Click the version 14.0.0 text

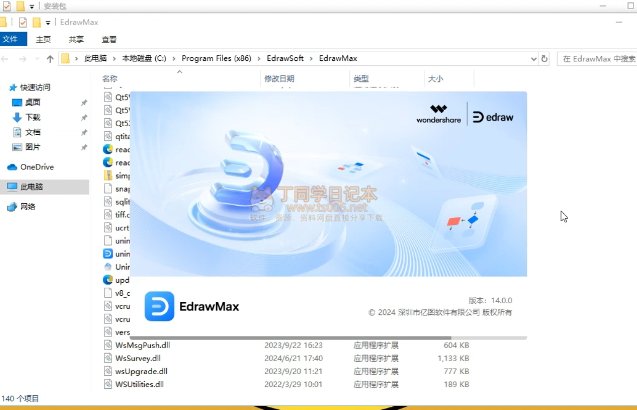[490, 300]
